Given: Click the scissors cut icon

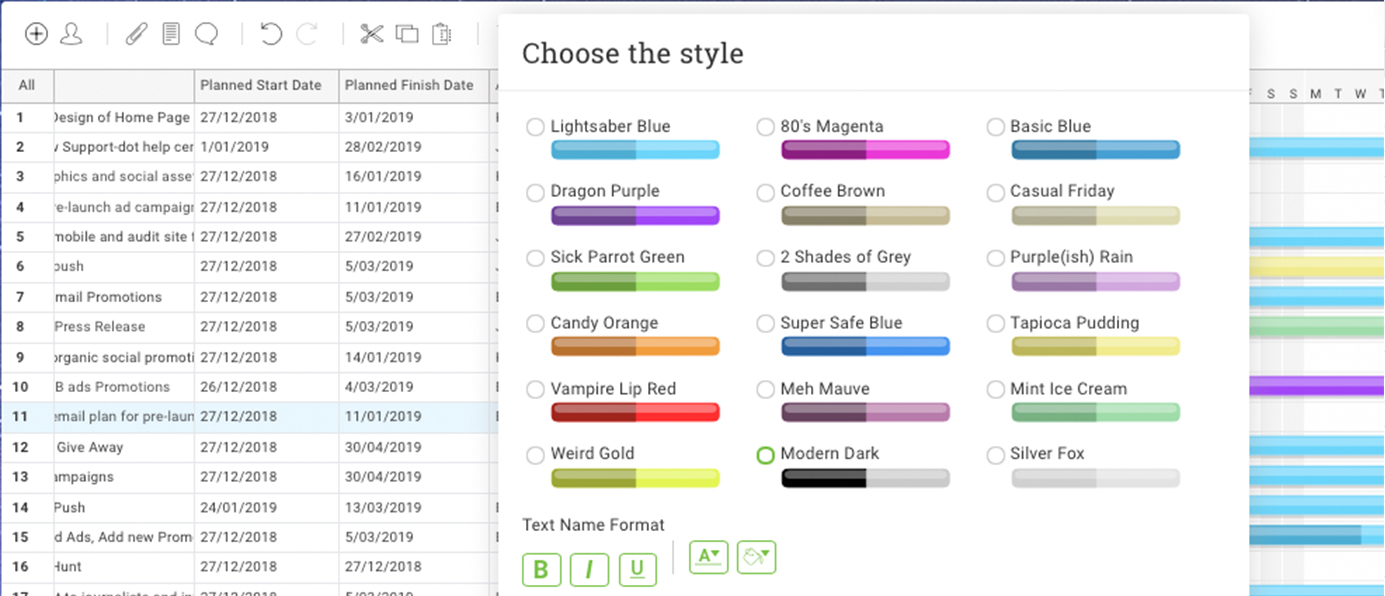Looking at the screenshot, I should (372, 34).
